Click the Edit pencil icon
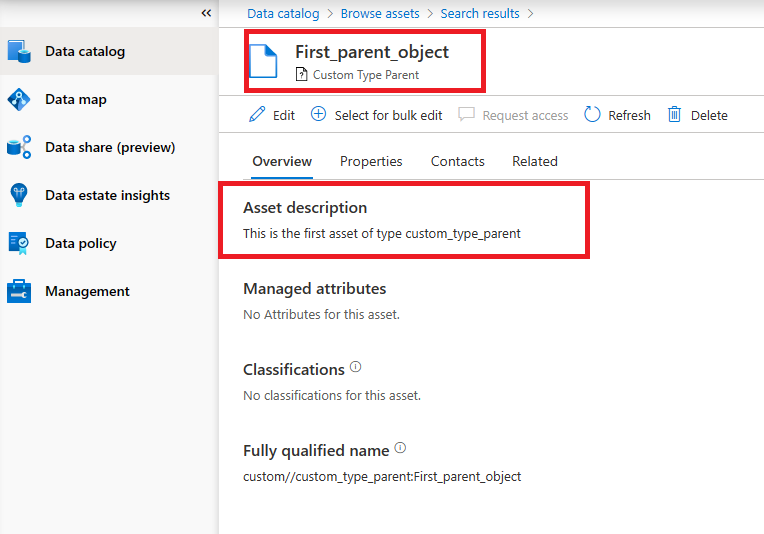This screenshot has height=534, width=764. tap(257, 115)
